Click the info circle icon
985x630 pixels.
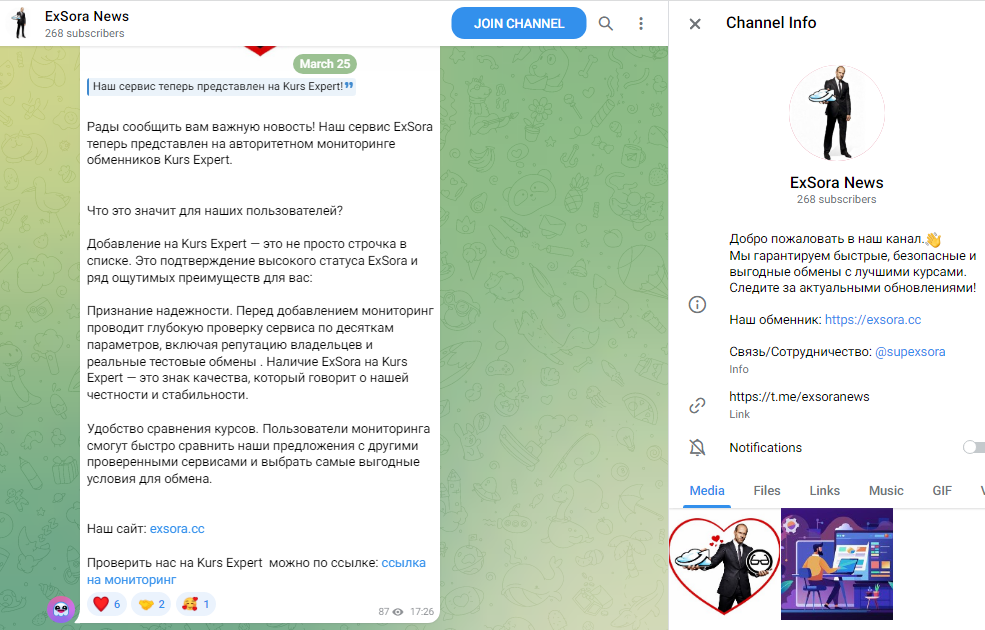click(x=697, y=305)
